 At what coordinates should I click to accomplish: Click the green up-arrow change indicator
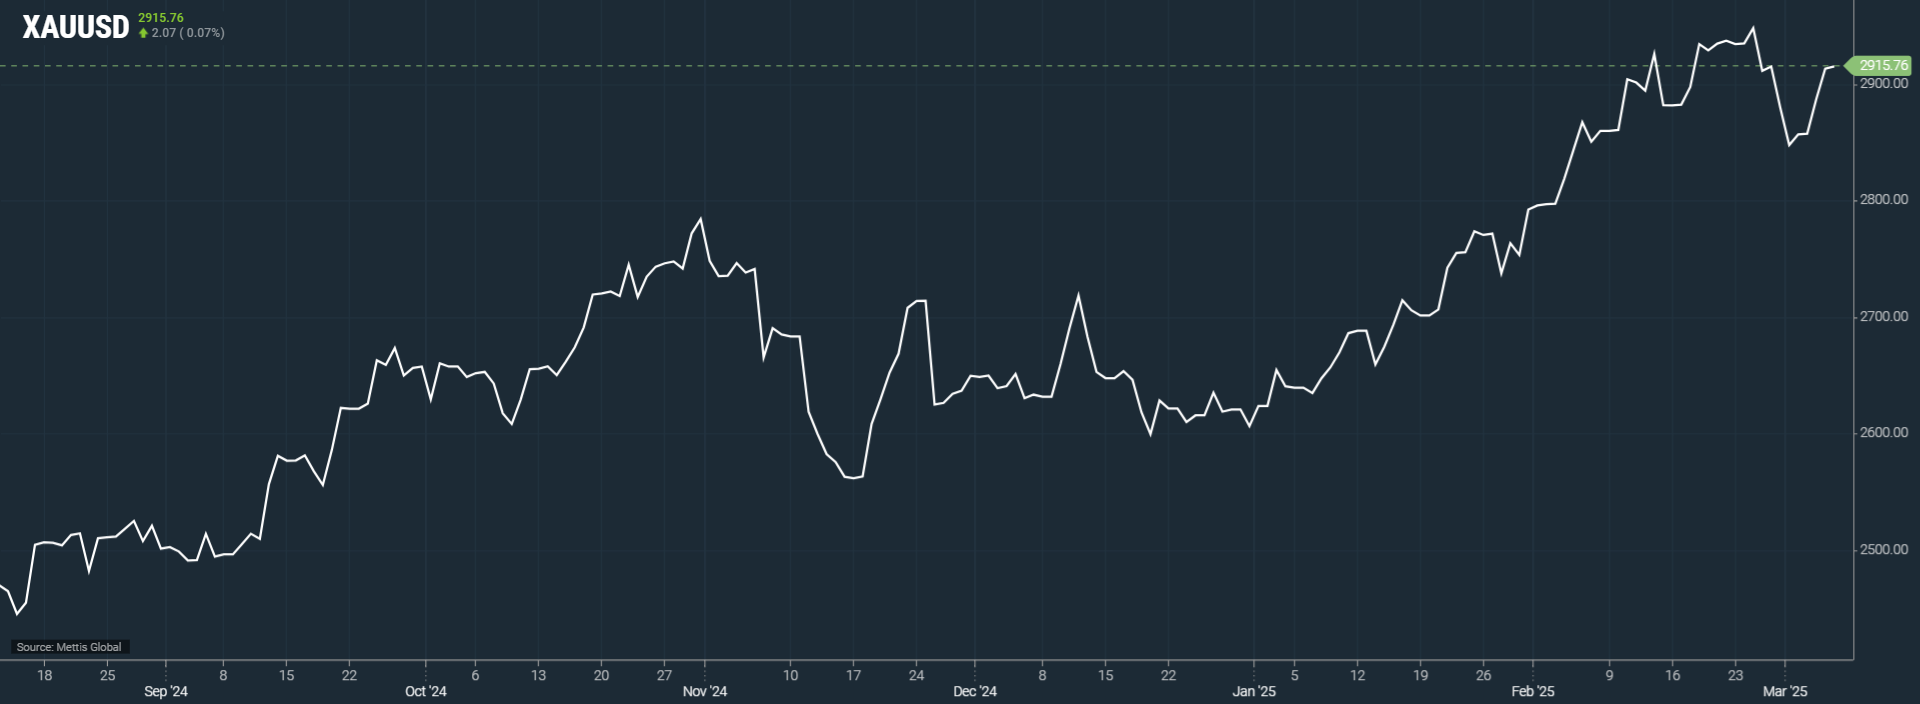tap(143, 33)
